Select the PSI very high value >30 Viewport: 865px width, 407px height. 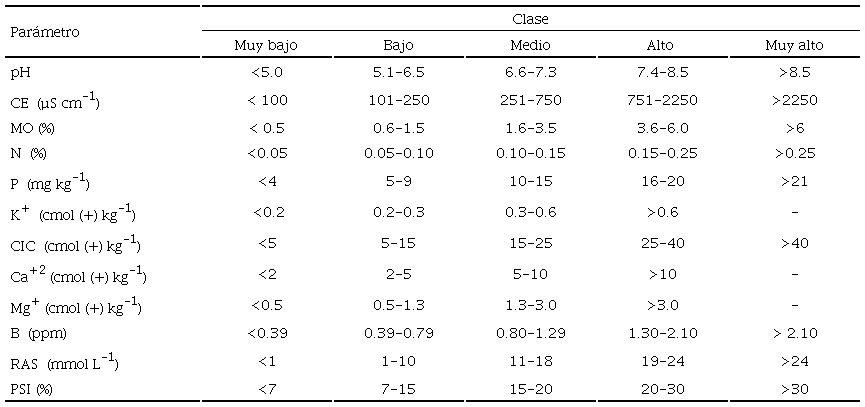tap(793, 386)
